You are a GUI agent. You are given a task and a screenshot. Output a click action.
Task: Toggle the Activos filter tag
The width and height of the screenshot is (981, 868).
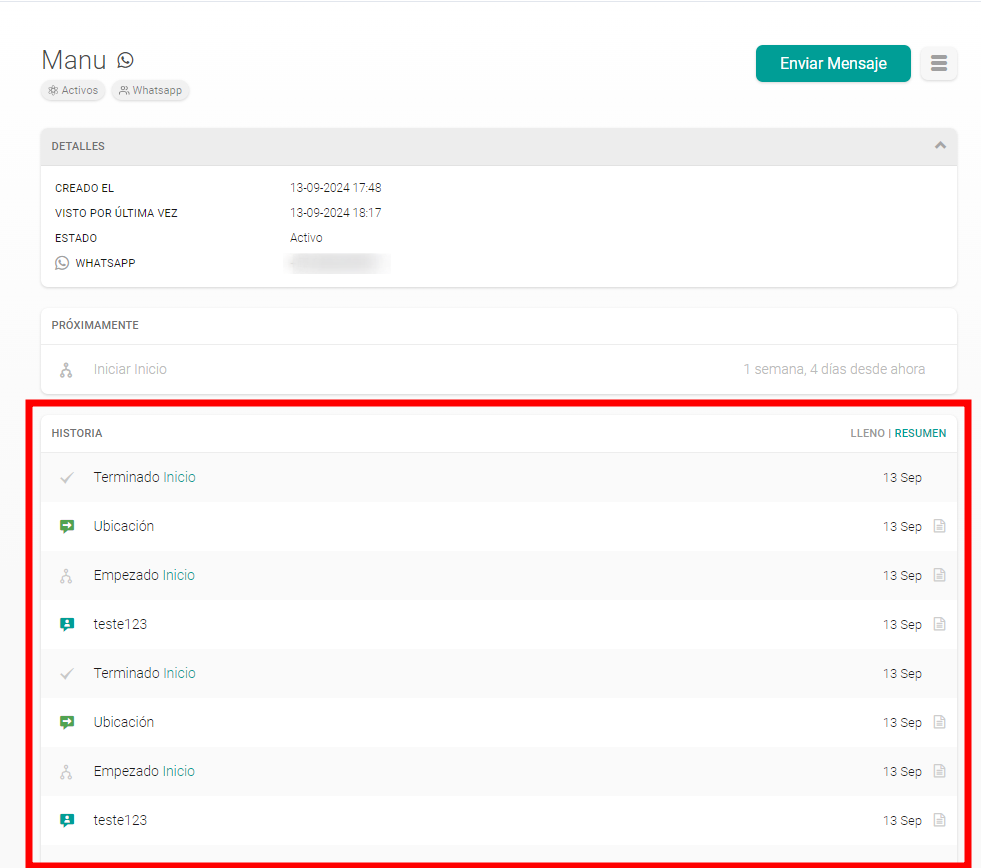pyautogui.click(x=72, y=90)
